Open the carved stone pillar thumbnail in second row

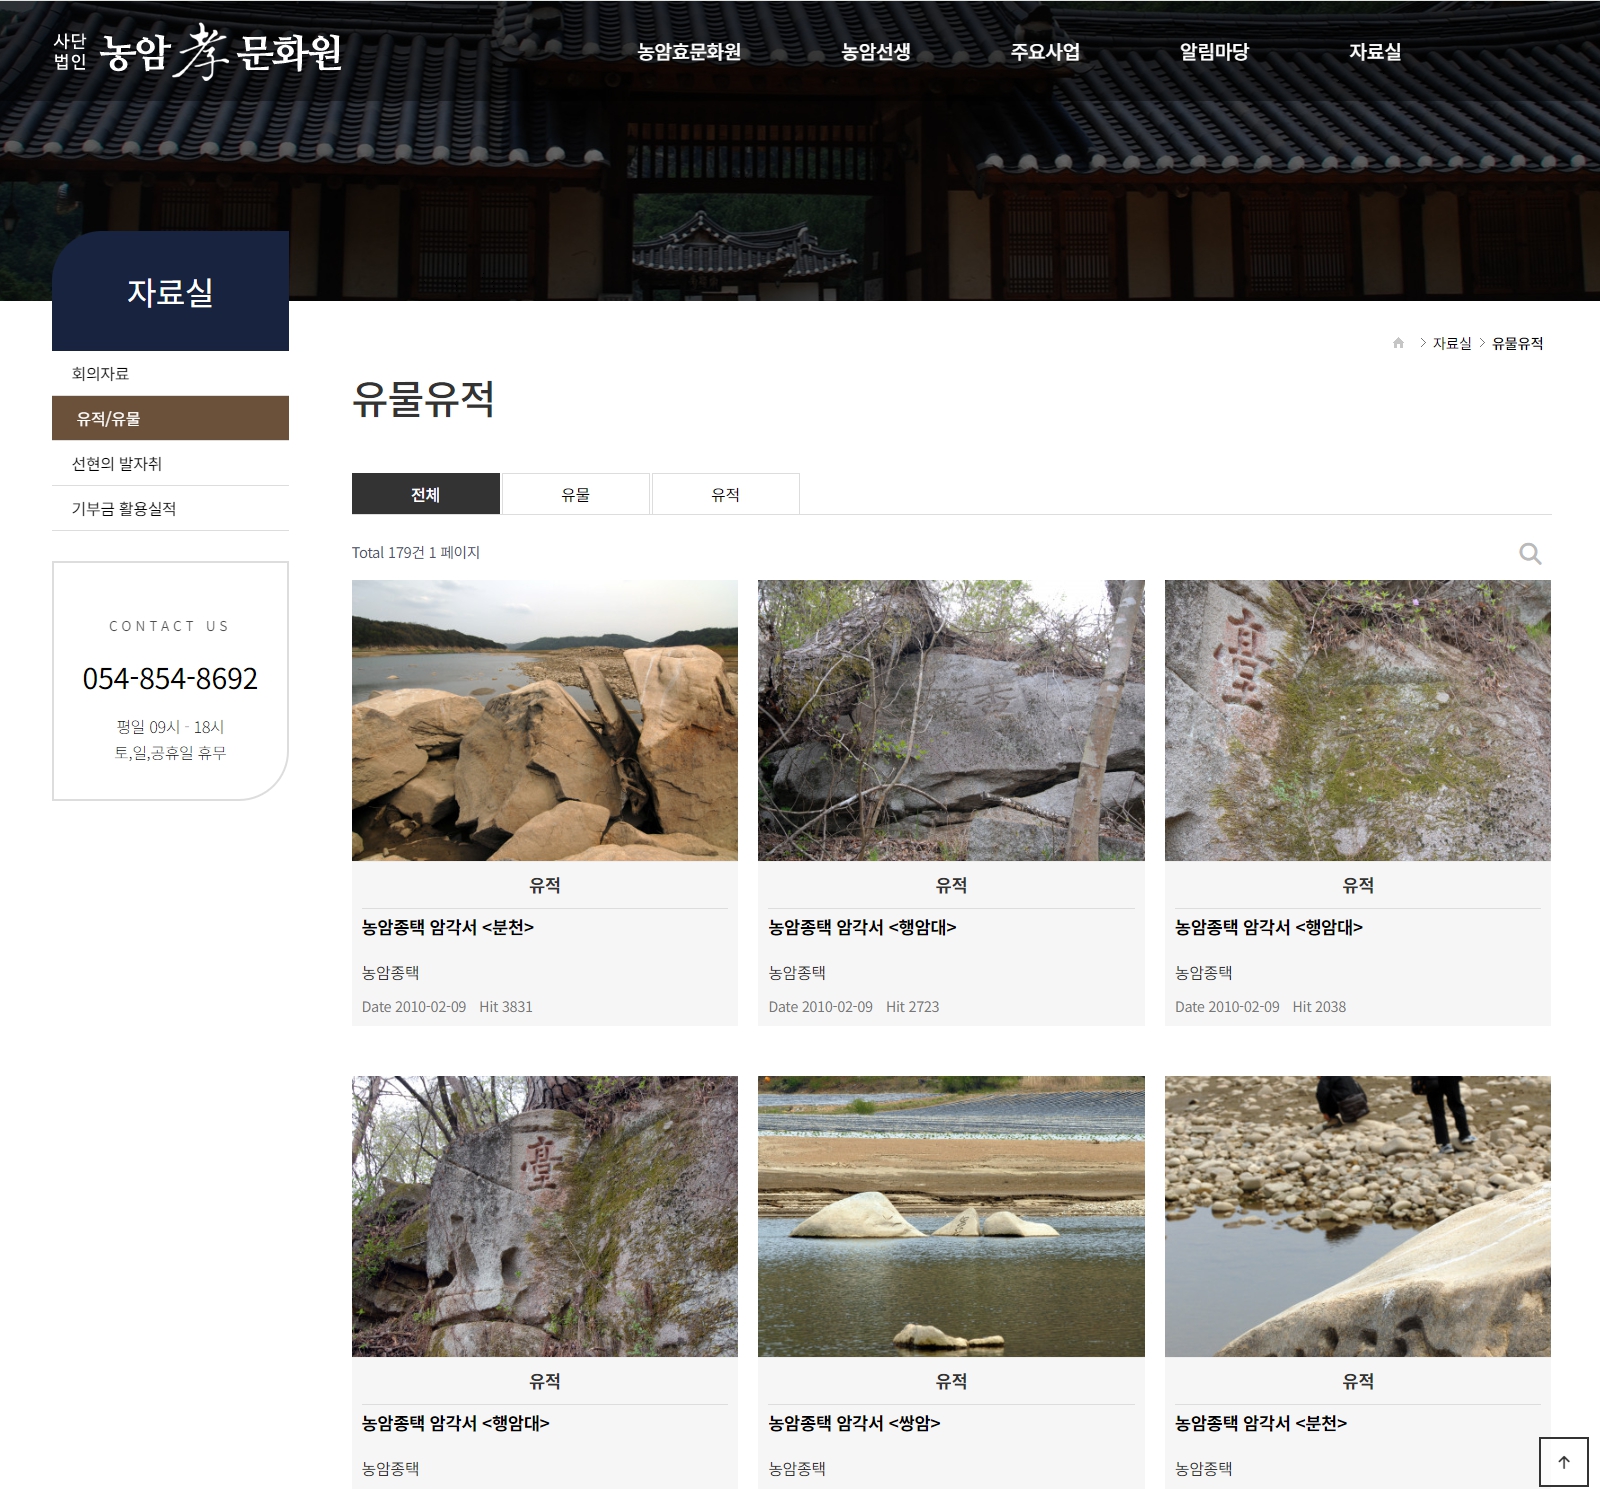click(545, 1216)
